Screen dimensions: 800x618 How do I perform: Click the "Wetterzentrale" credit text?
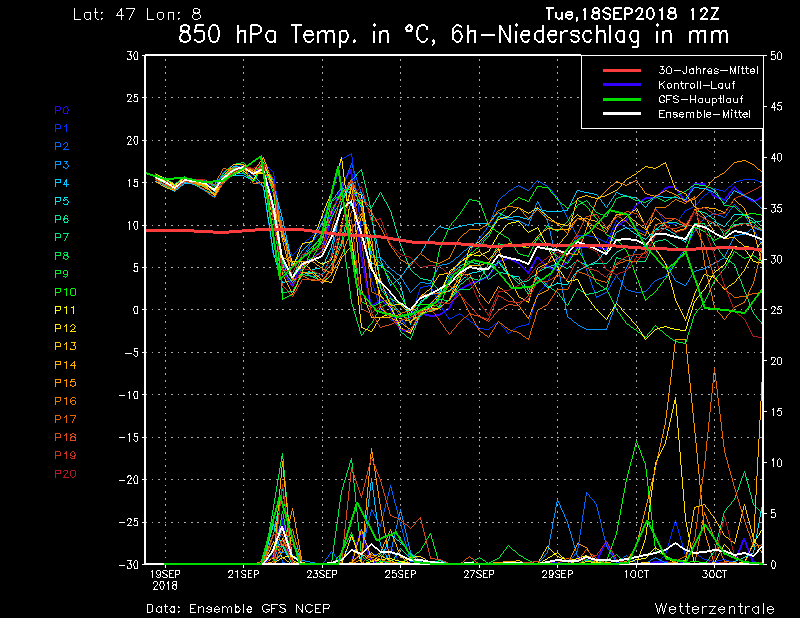(714, 608)
